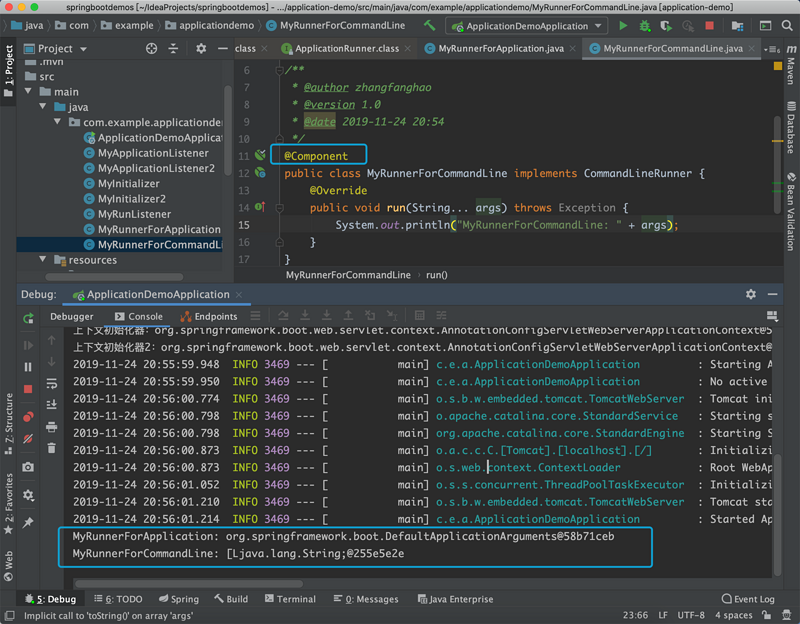The width and height of the screenshot is (800, 624).
Task: Start debugging with the green bug icon
Action: [x=645, y=26]
